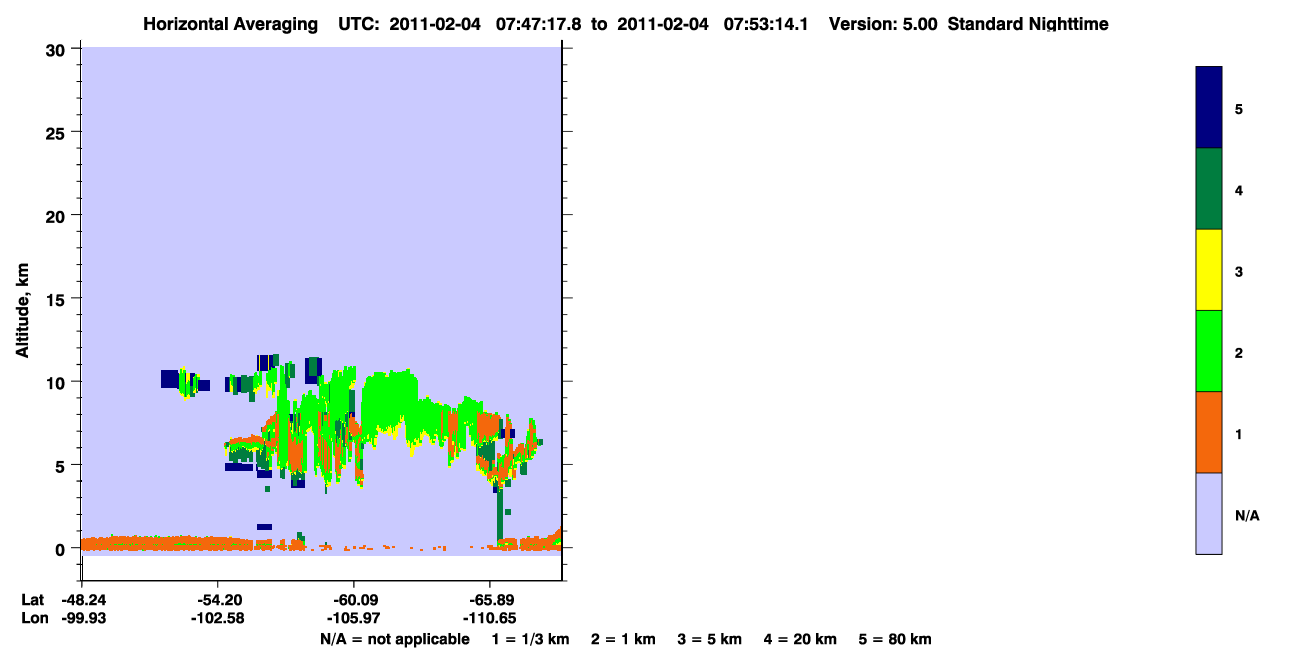Click the vertical dark green column below 4 km
This screenshot has width=1300, height=667.
click(x=499, y=515)
